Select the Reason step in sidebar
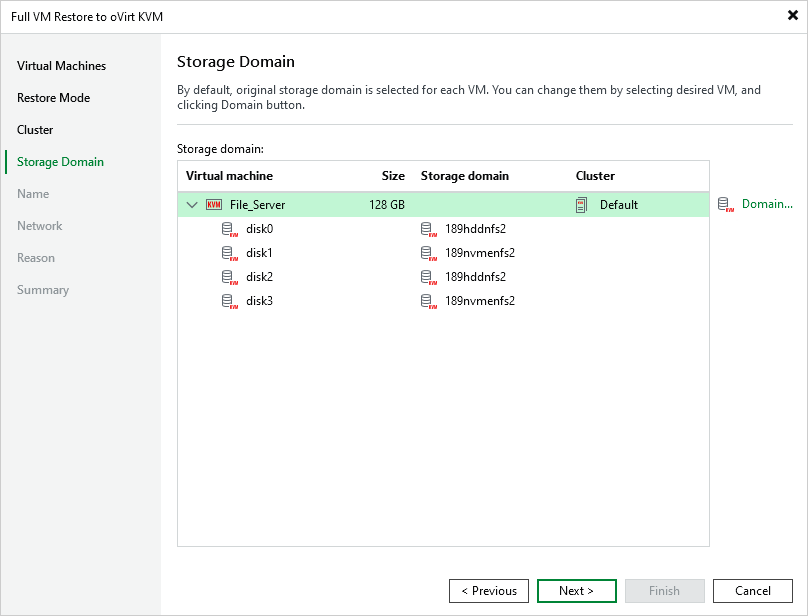 (36, 258)
